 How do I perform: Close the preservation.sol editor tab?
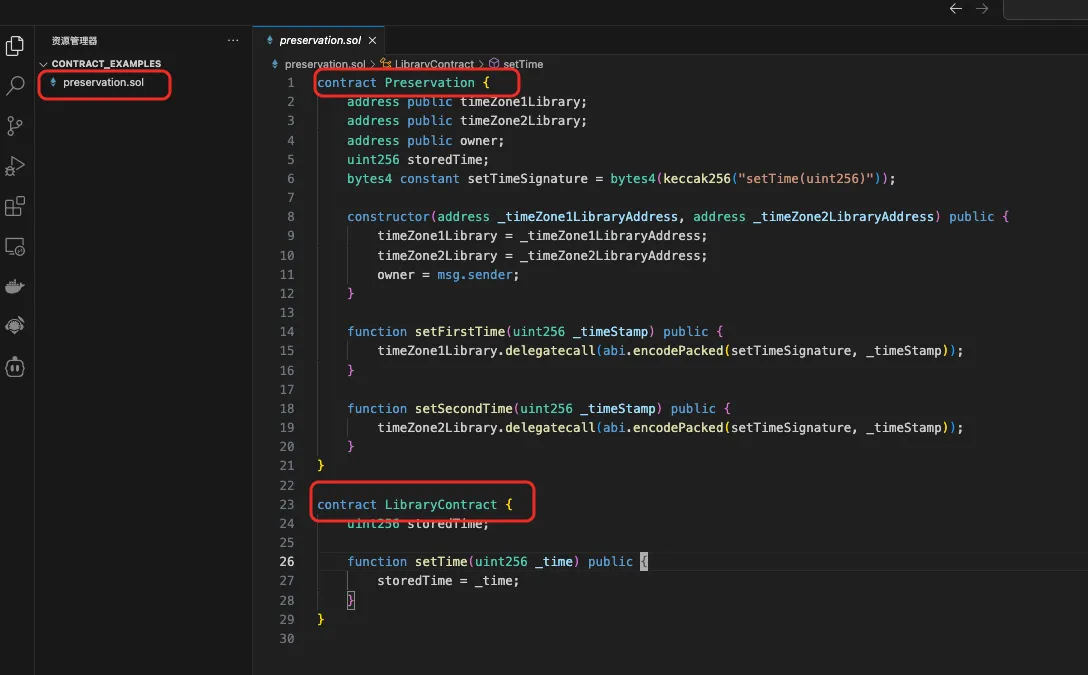click(373, 40)
